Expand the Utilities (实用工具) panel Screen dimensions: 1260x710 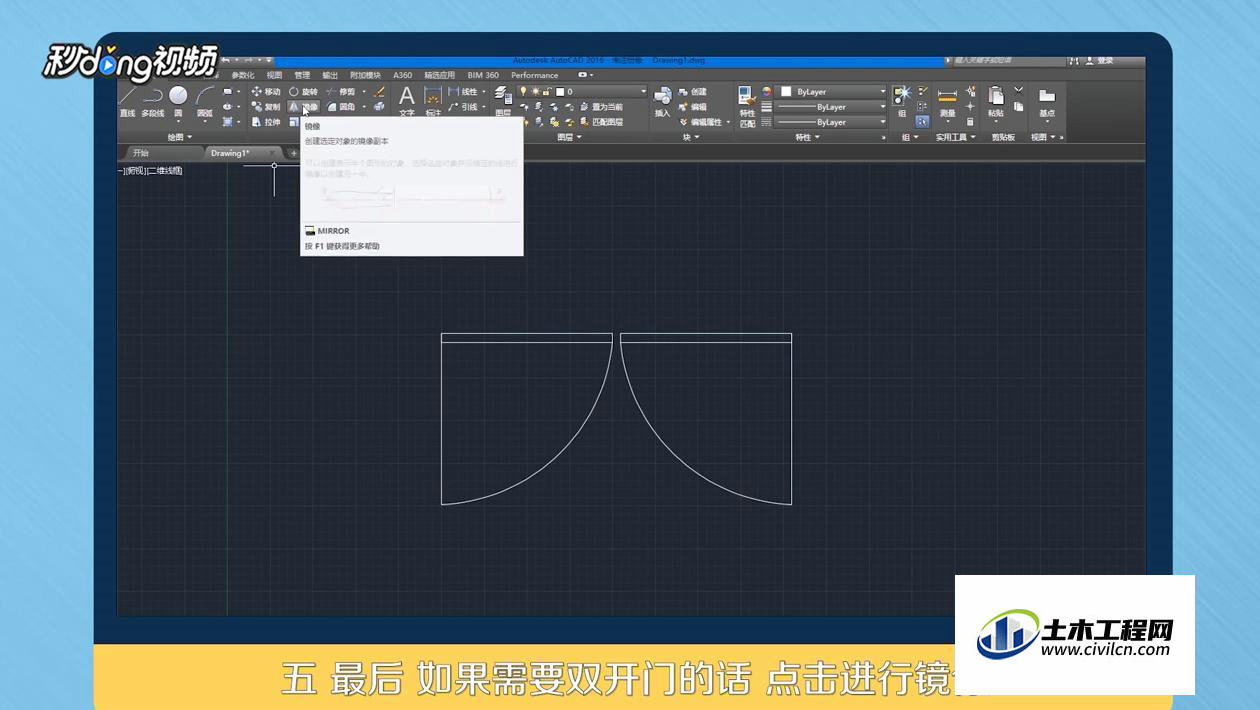955,137
